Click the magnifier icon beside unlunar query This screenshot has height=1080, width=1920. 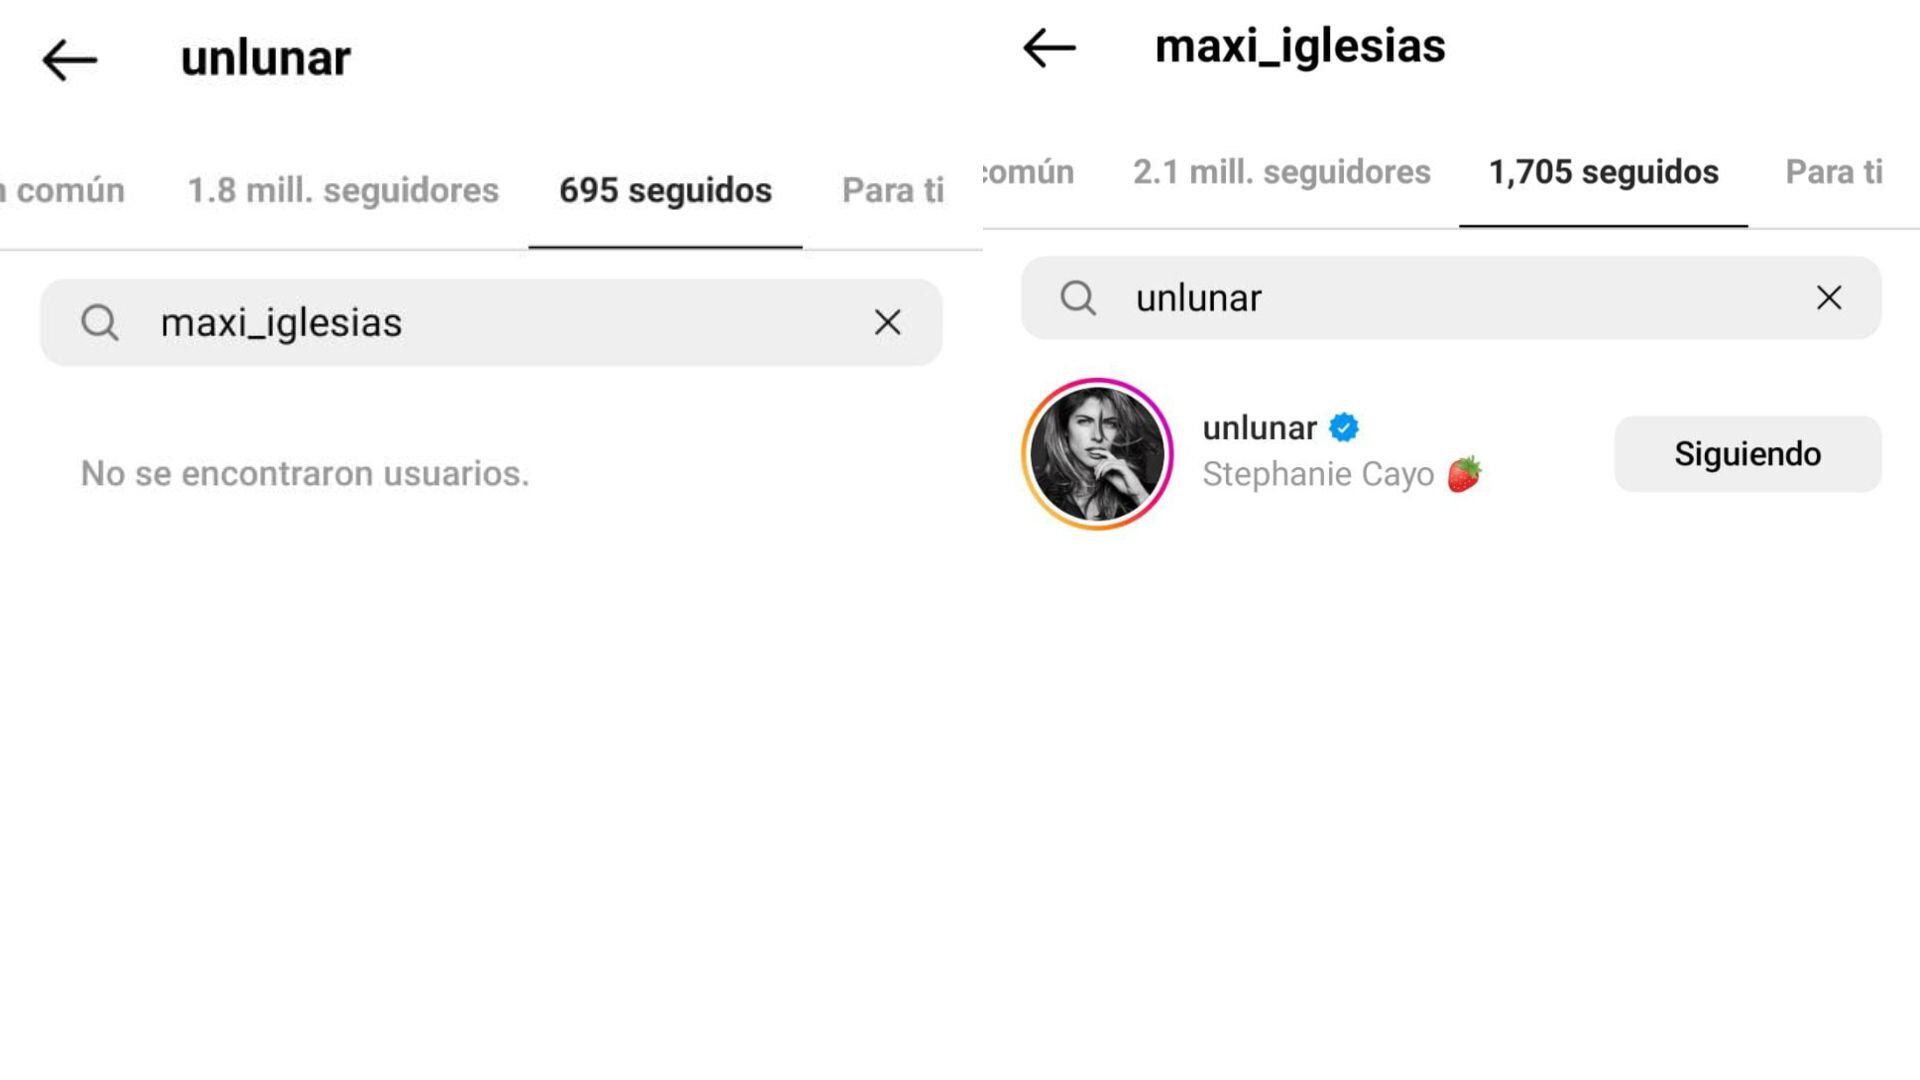(1078, 298)
